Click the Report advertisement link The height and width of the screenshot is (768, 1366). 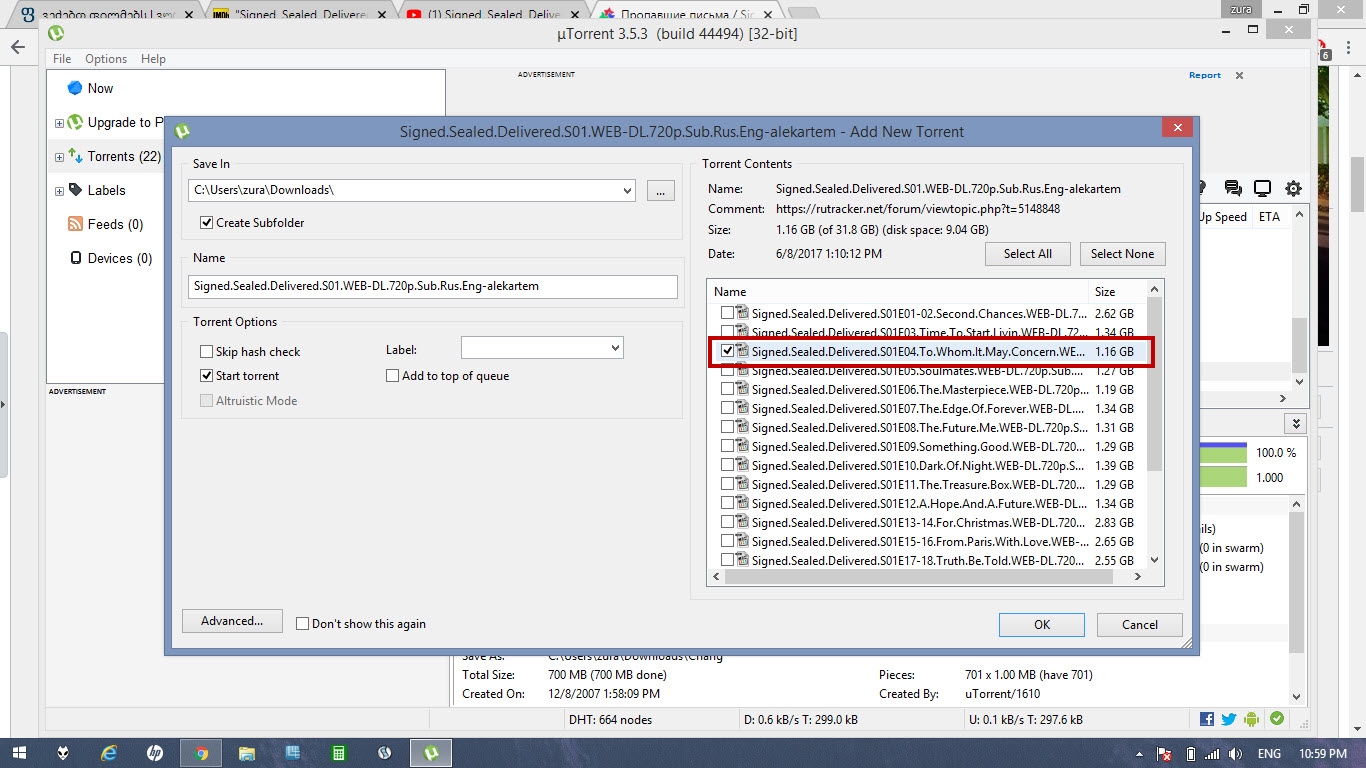1205,75
